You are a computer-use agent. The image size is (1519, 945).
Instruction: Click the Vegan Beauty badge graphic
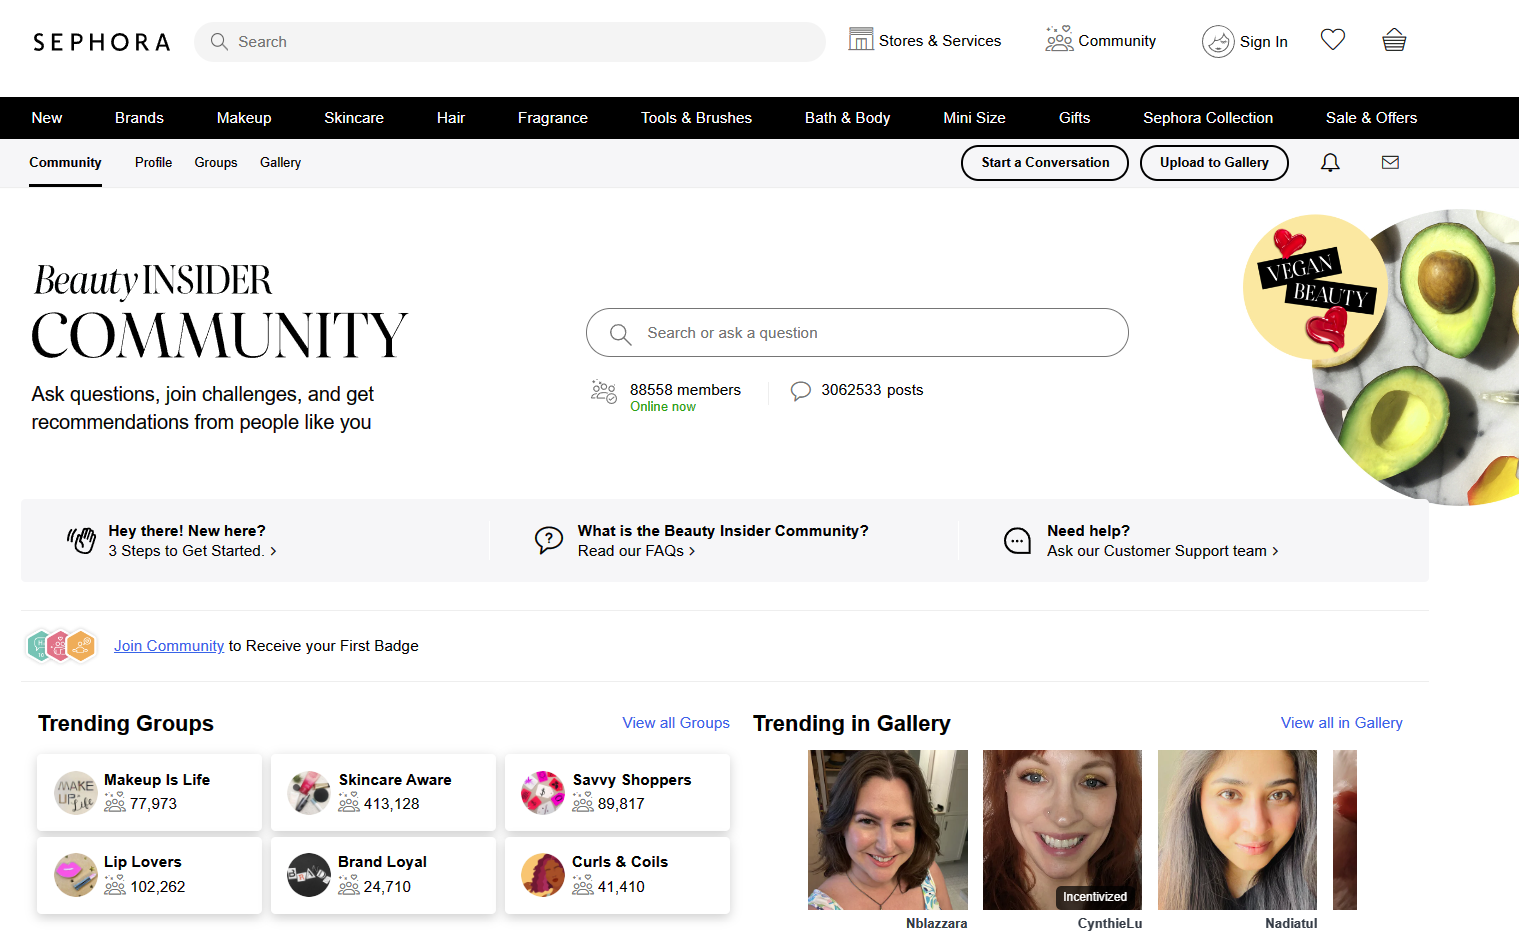(1315, 287)
